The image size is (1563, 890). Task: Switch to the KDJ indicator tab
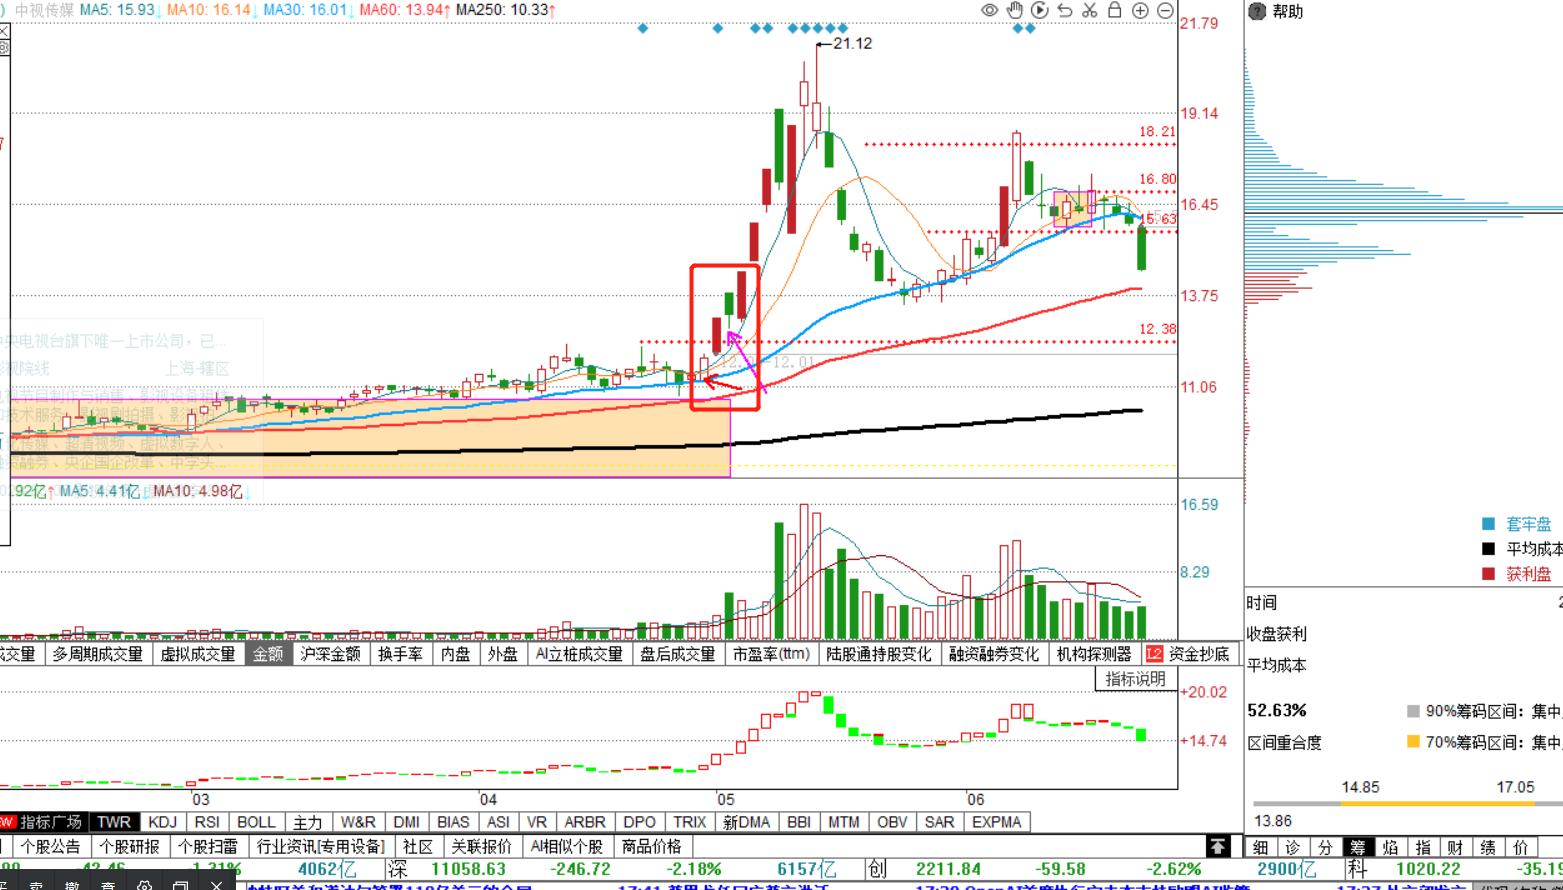coord(162,822)
